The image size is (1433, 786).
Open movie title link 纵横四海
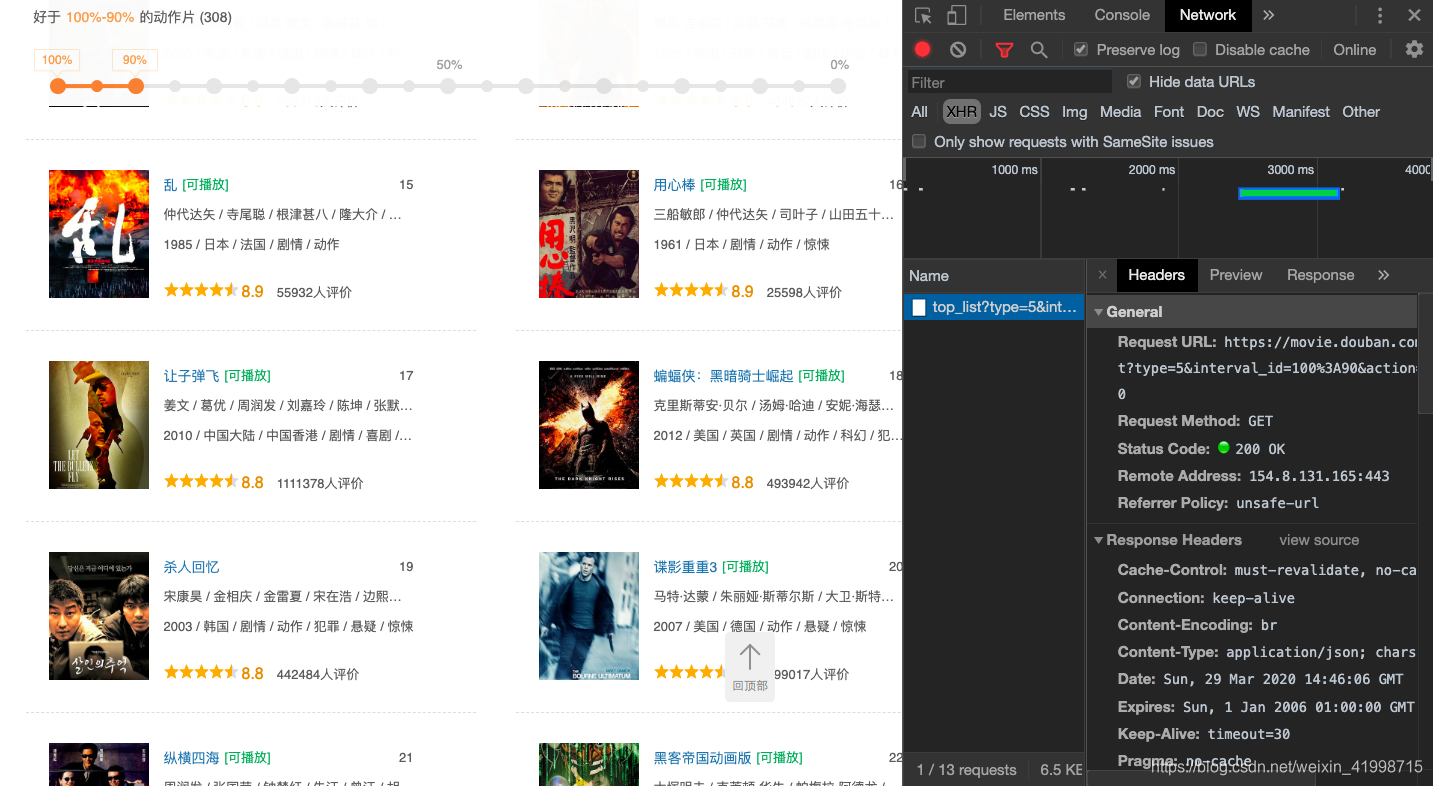[x=191, y=758]
